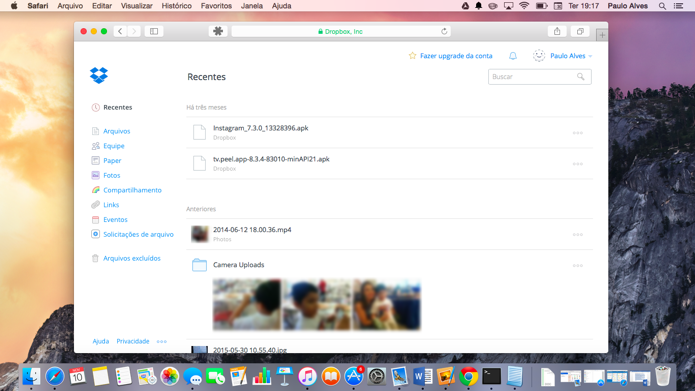Open the Recentes section in sidebar
Viewport: 695px width, 391px height.
click(x=117, y=107)
